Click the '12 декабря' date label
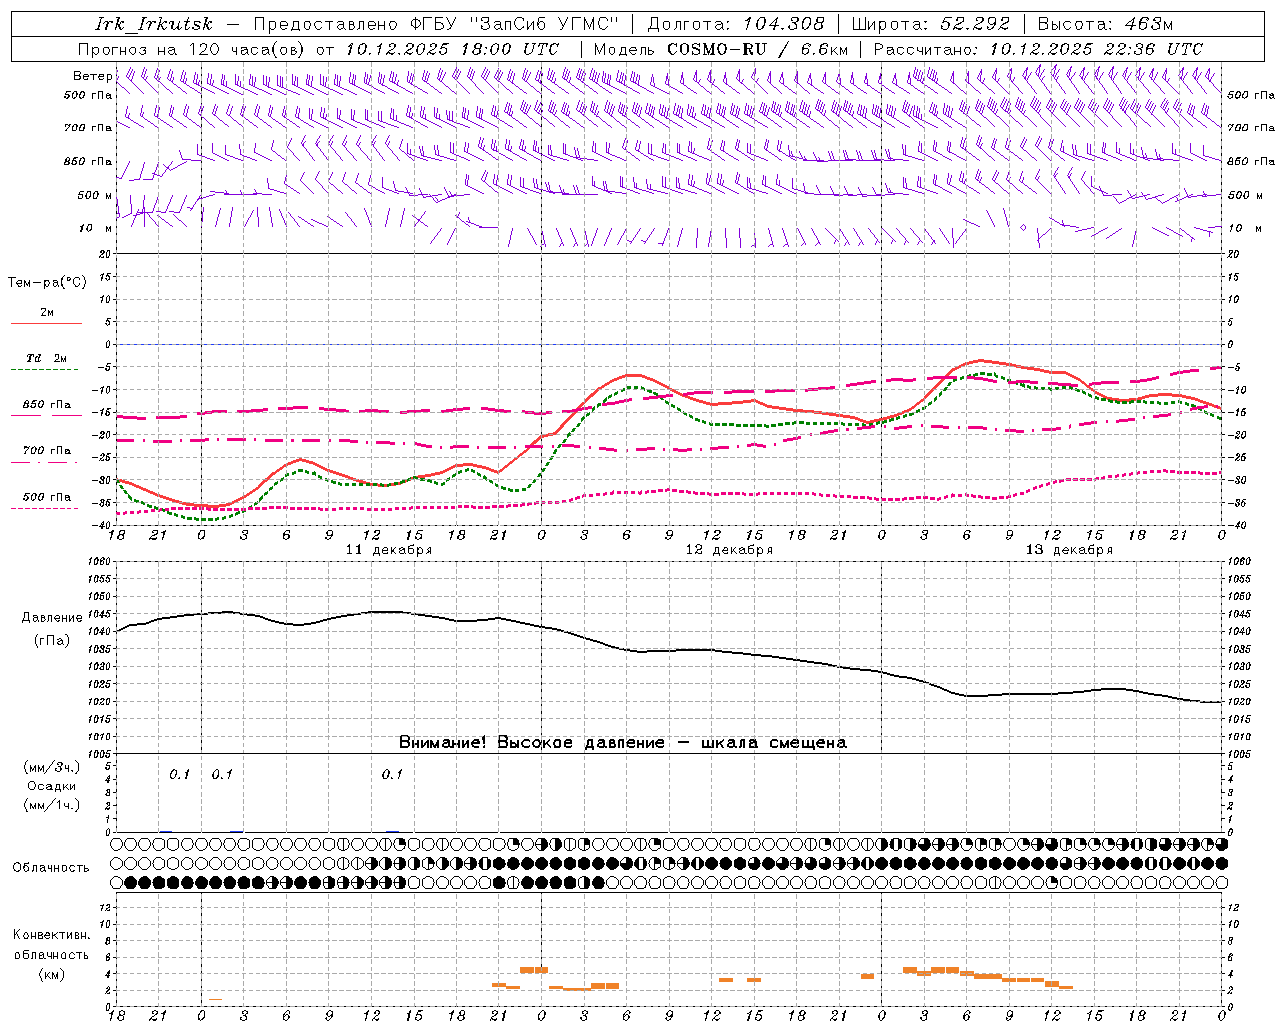Image resolution: width=1280 pixels, height=1024 pixels. [729, 550]
